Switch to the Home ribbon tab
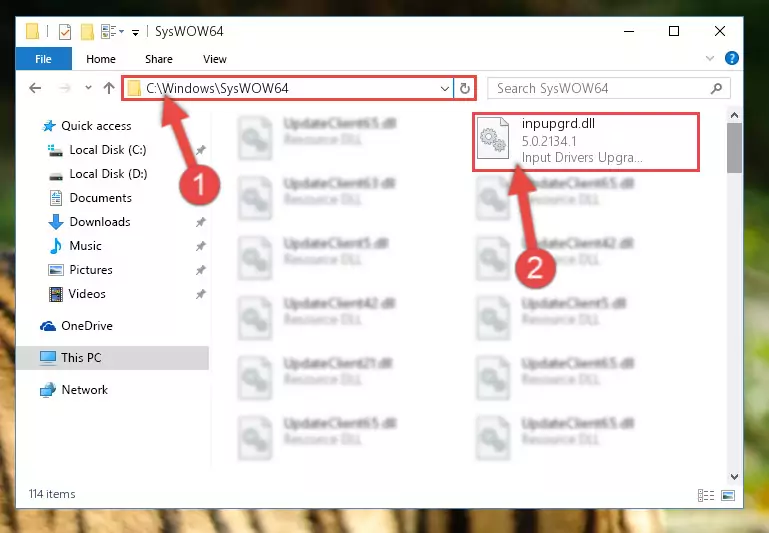Image resolution: width=769 pixels, height=533 pixels. coord(101,59)
